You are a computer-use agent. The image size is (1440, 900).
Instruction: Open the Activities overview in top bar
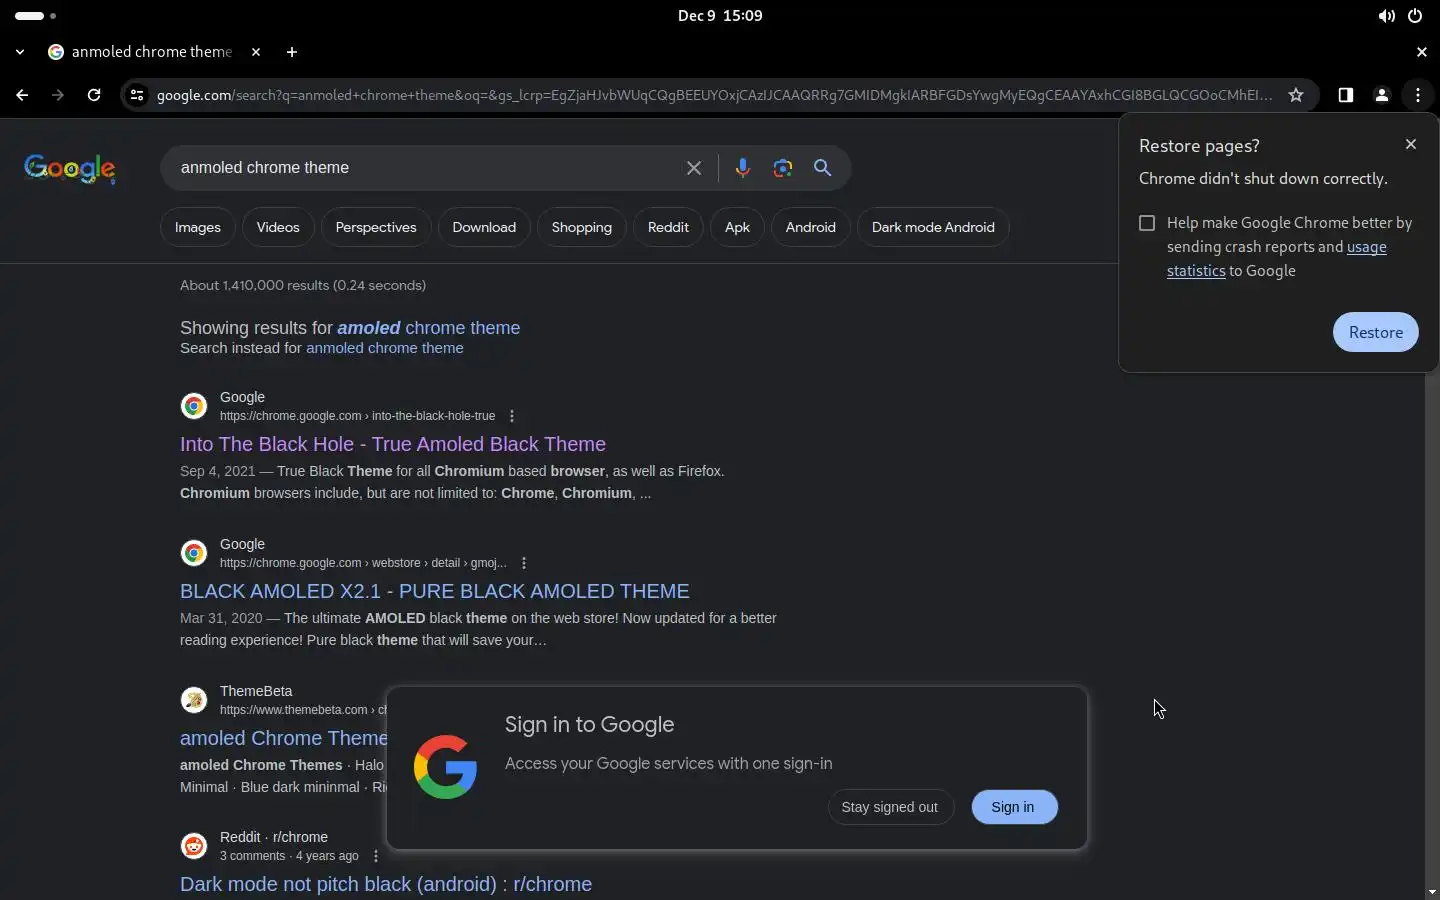pyautogui.click(x=36, y=16)
